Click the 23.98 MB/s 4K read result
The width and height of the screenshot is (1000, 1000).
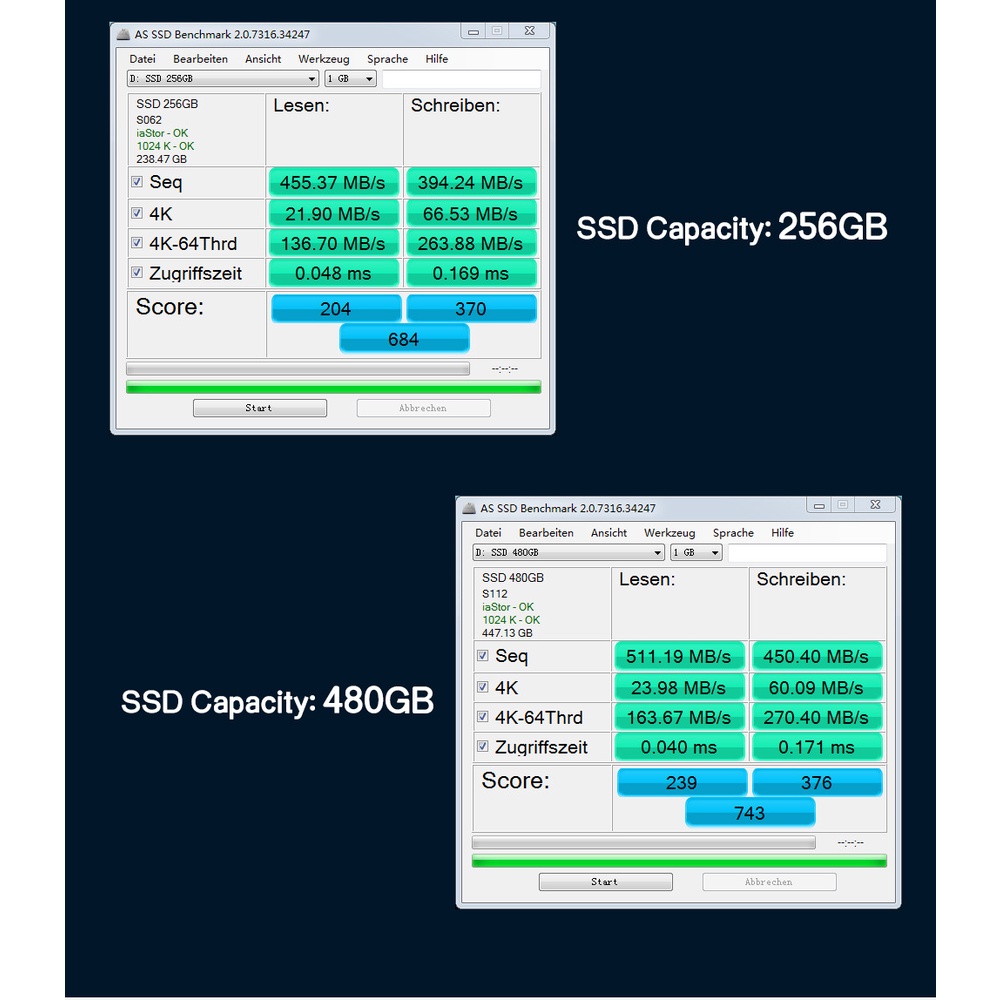pyautogui.click(x=679, y=688)
